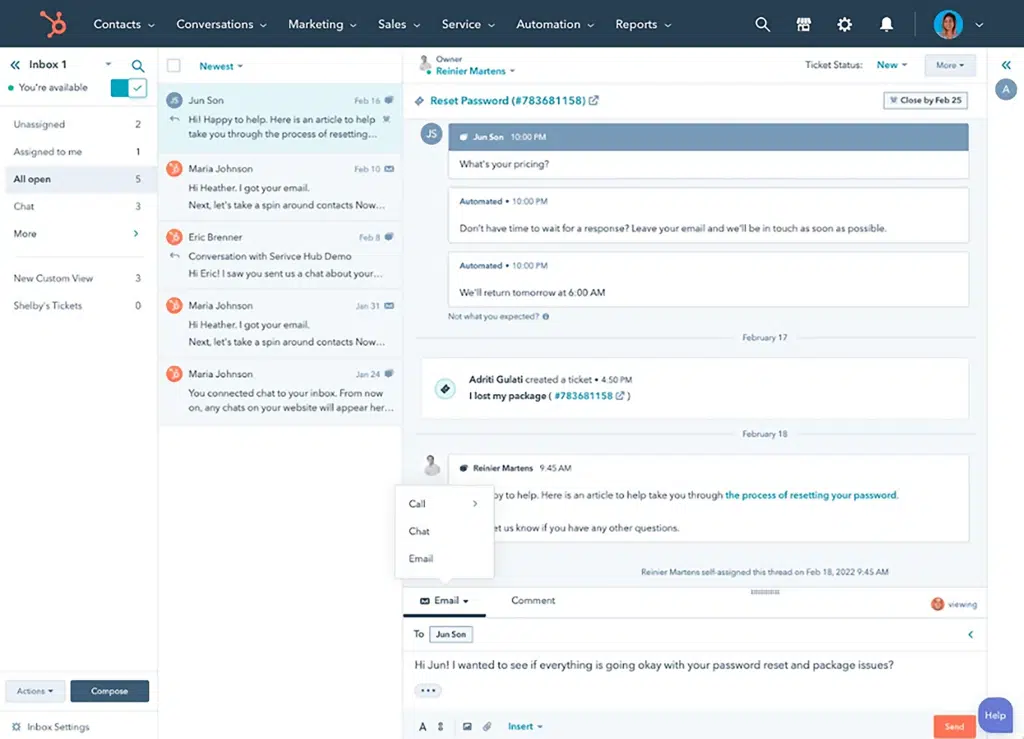Open the Insert dropdown in composer
Viewport: 1024px width, 739px height.
pyautogui.click(x=525, y=726)
